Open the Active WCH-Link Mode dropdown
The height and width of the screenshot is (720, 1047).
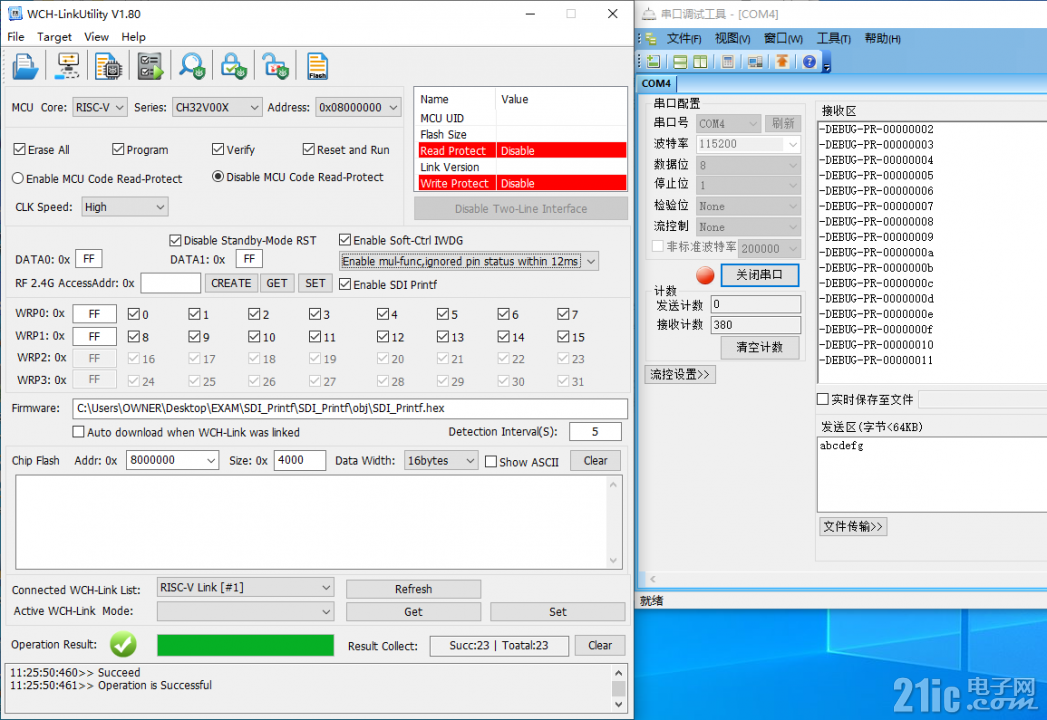245,611
